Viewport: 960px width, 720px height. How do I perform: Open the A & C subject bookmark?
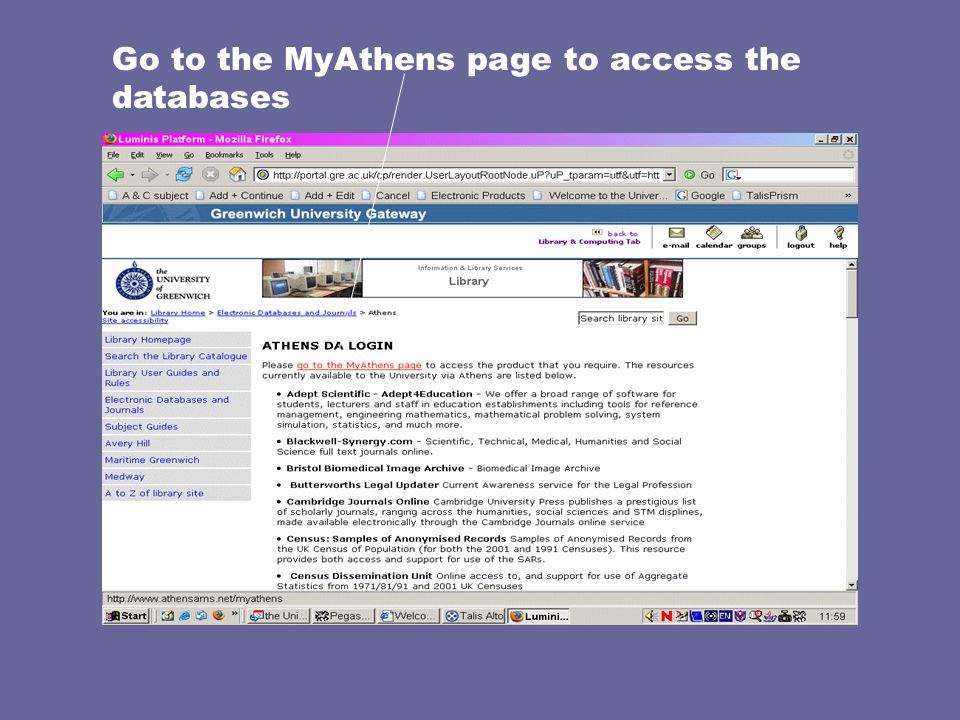pyautogui.click(x=149, y=196)
